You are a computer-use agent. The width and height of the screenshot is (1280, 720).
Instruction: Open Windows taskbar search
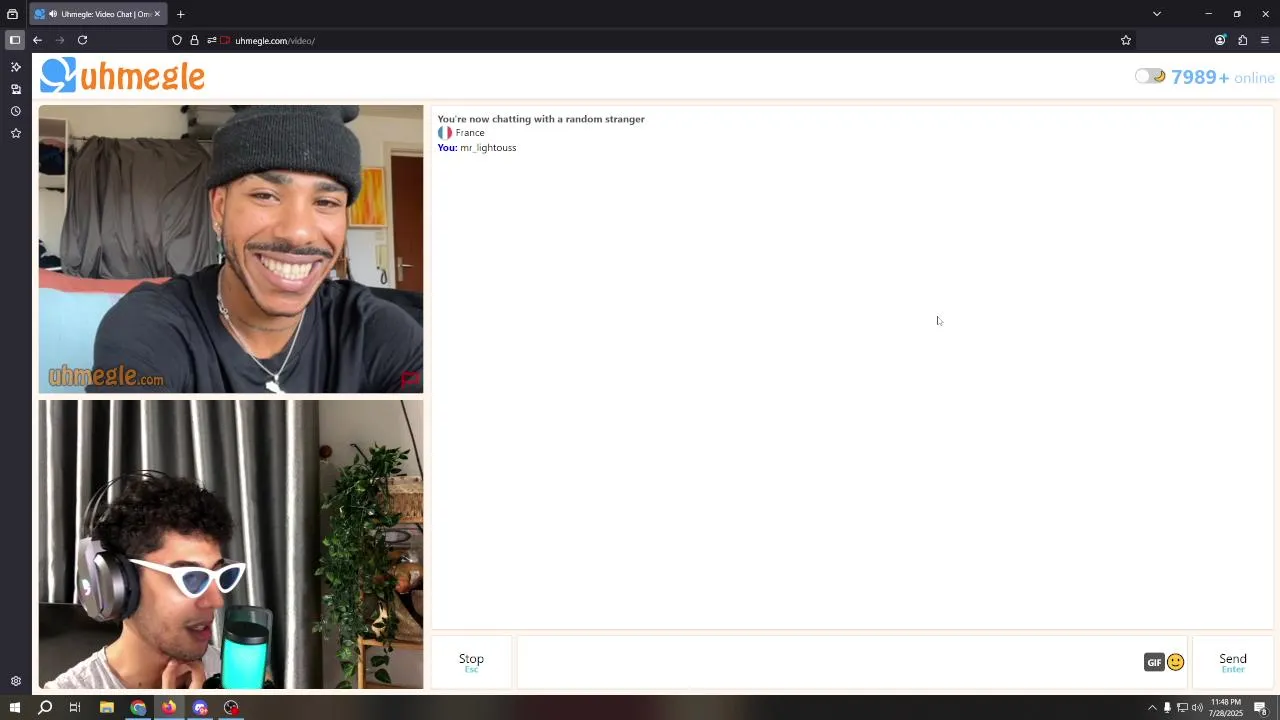tap(45, 708)
